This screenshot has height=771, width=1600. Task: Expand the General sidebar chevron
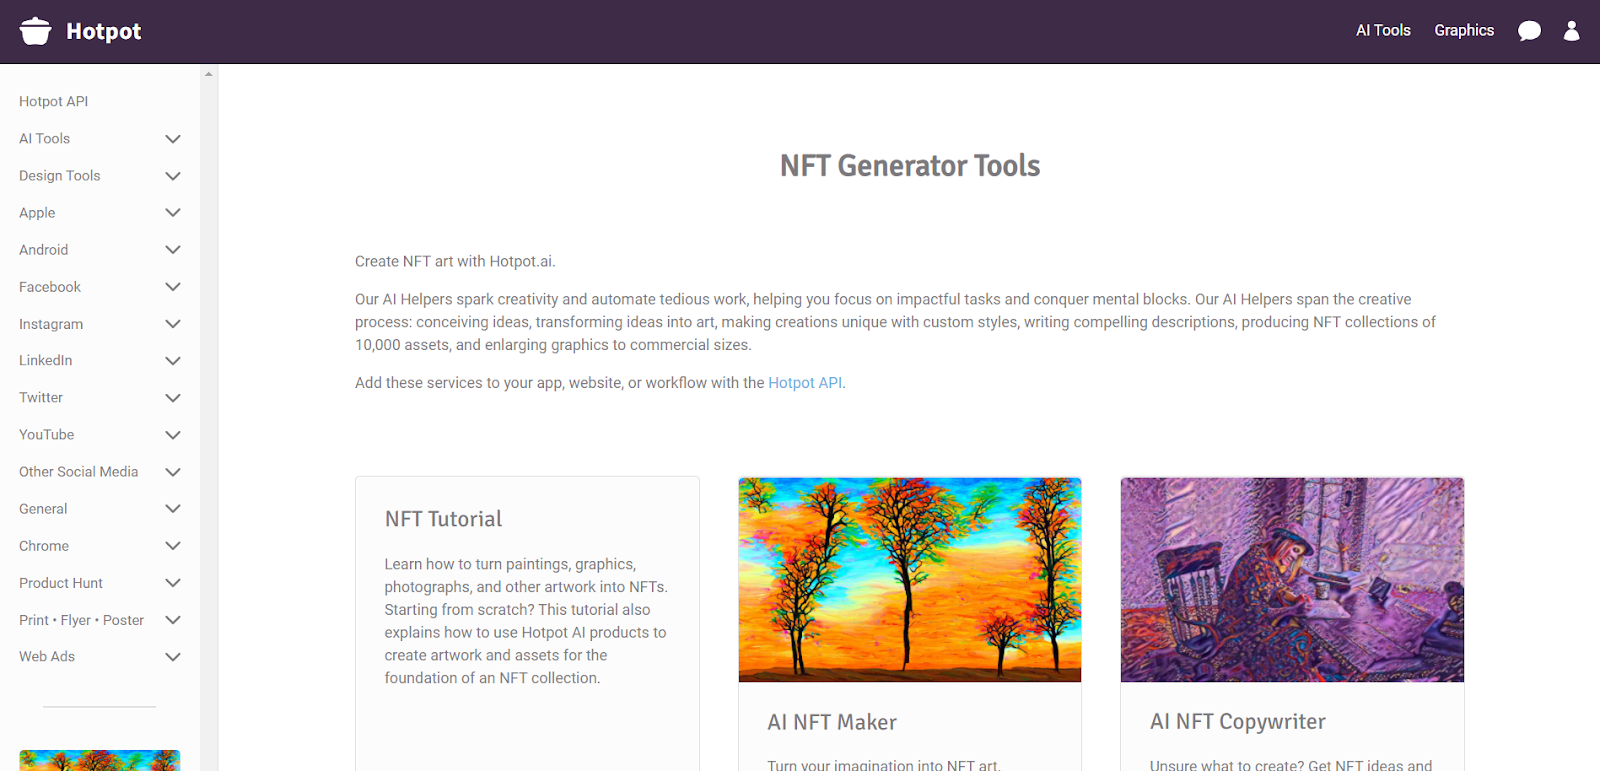pos(173,509)
